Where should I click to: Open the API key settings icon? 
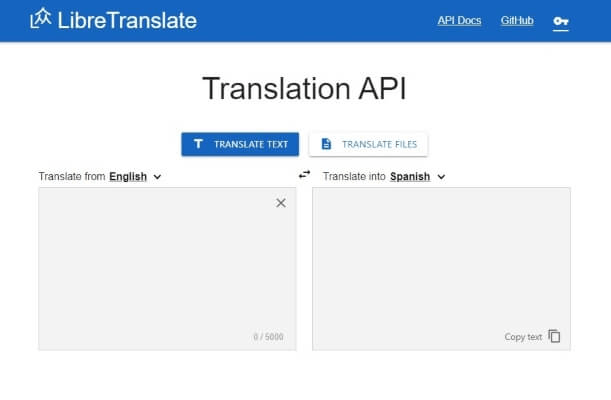(561, 21)
